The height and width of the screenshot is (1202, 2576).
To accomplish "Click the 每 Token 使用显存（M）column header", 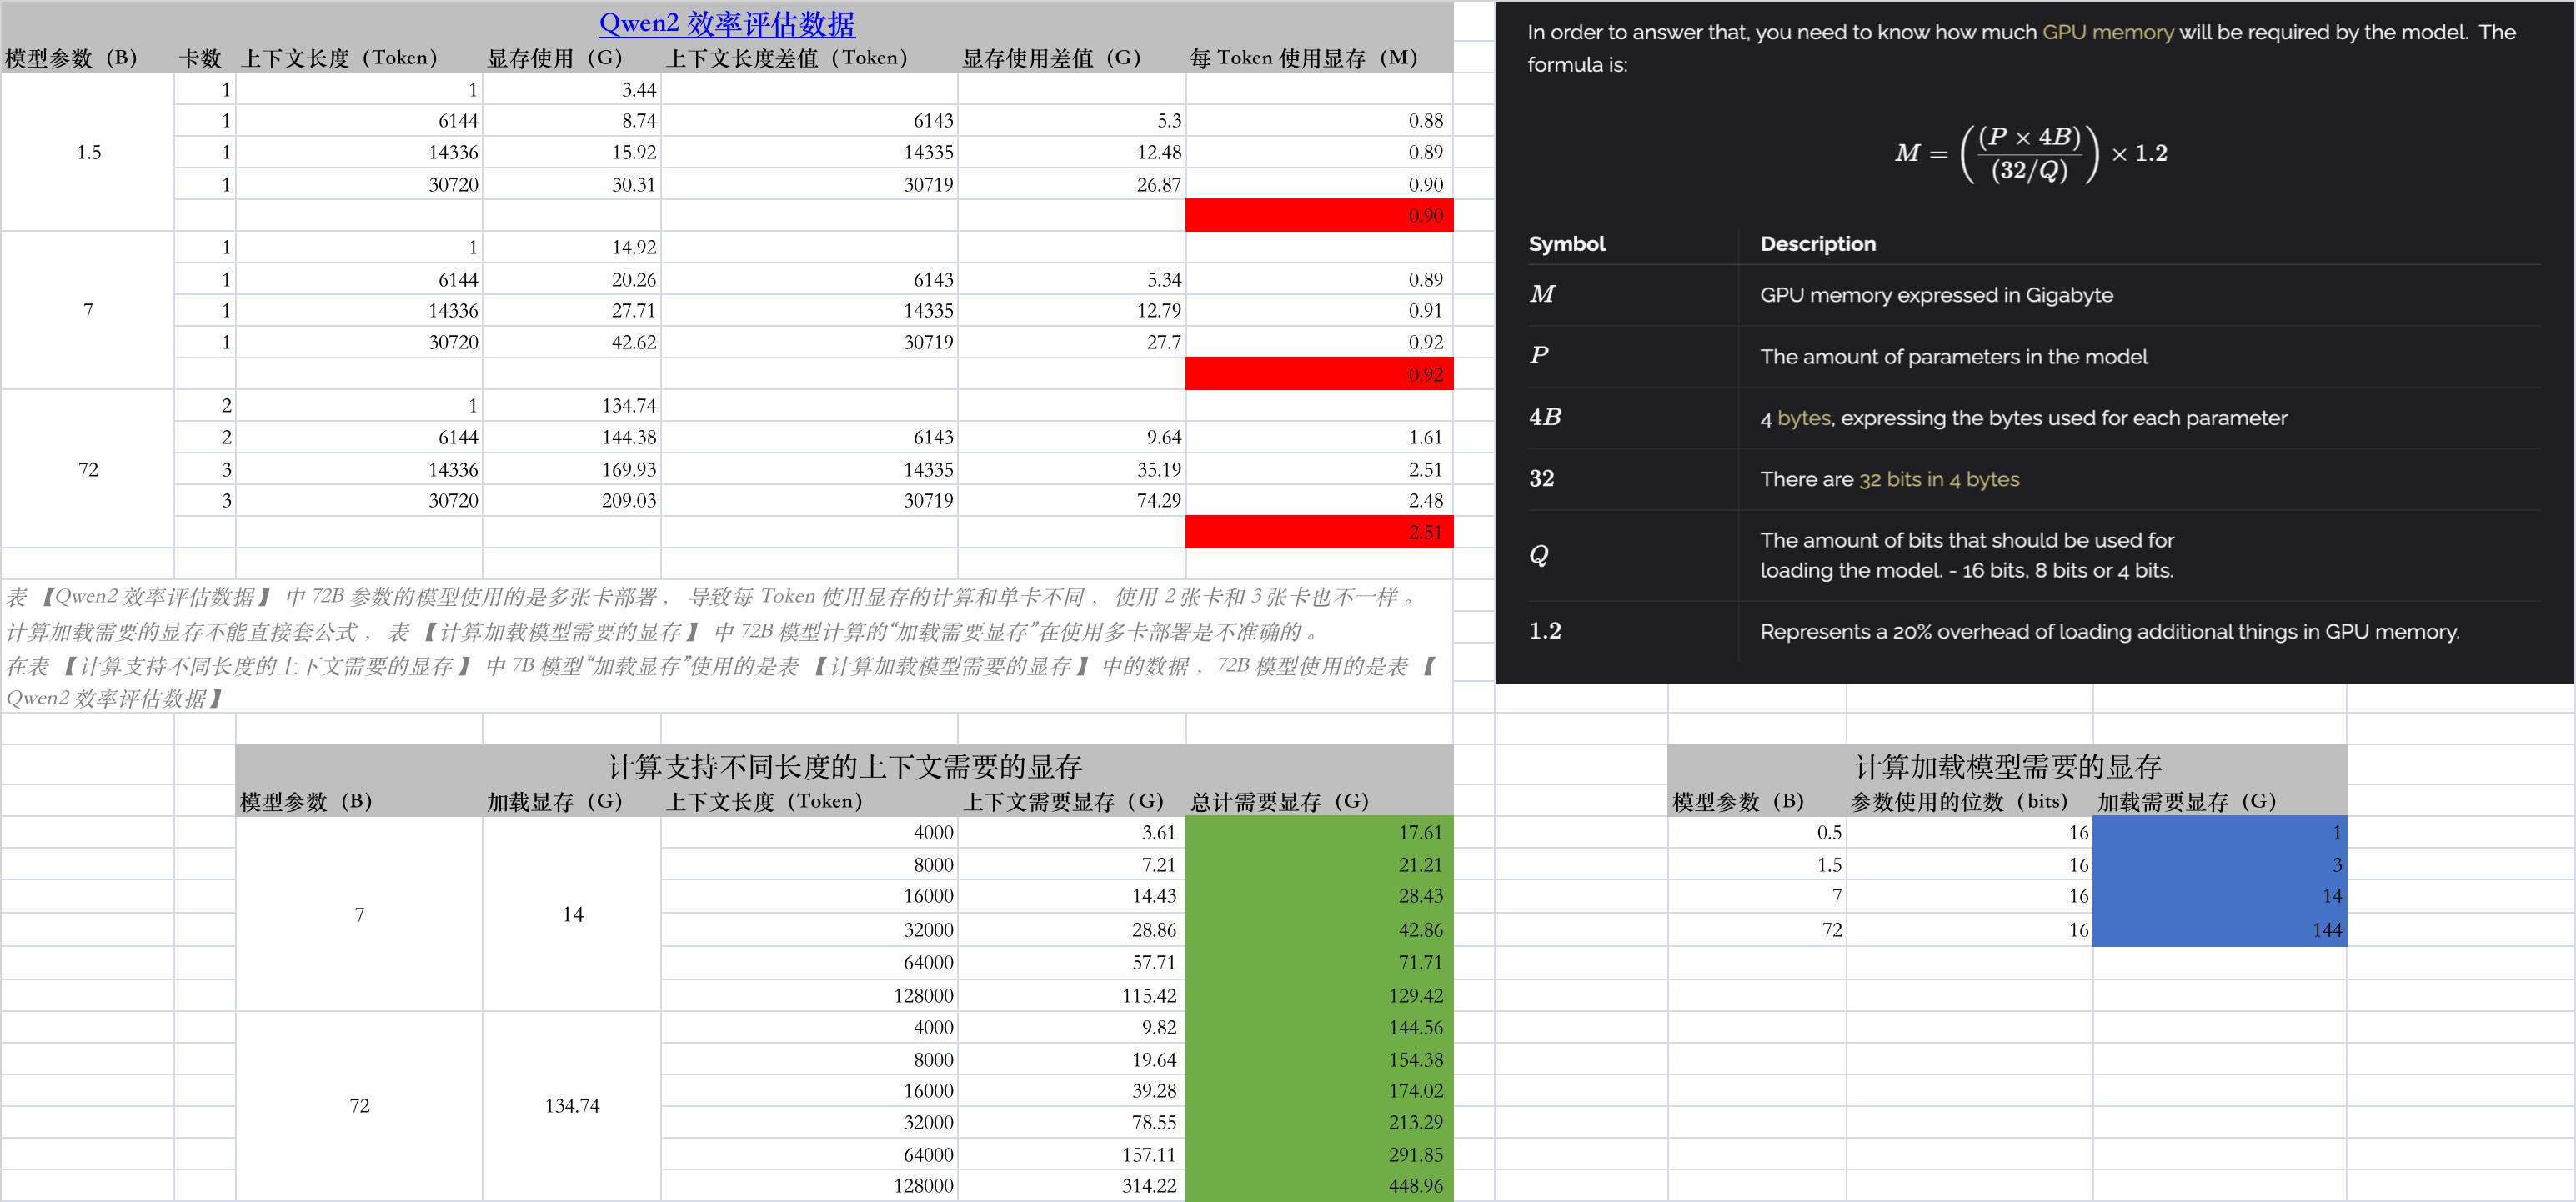I will point(1304,58).
